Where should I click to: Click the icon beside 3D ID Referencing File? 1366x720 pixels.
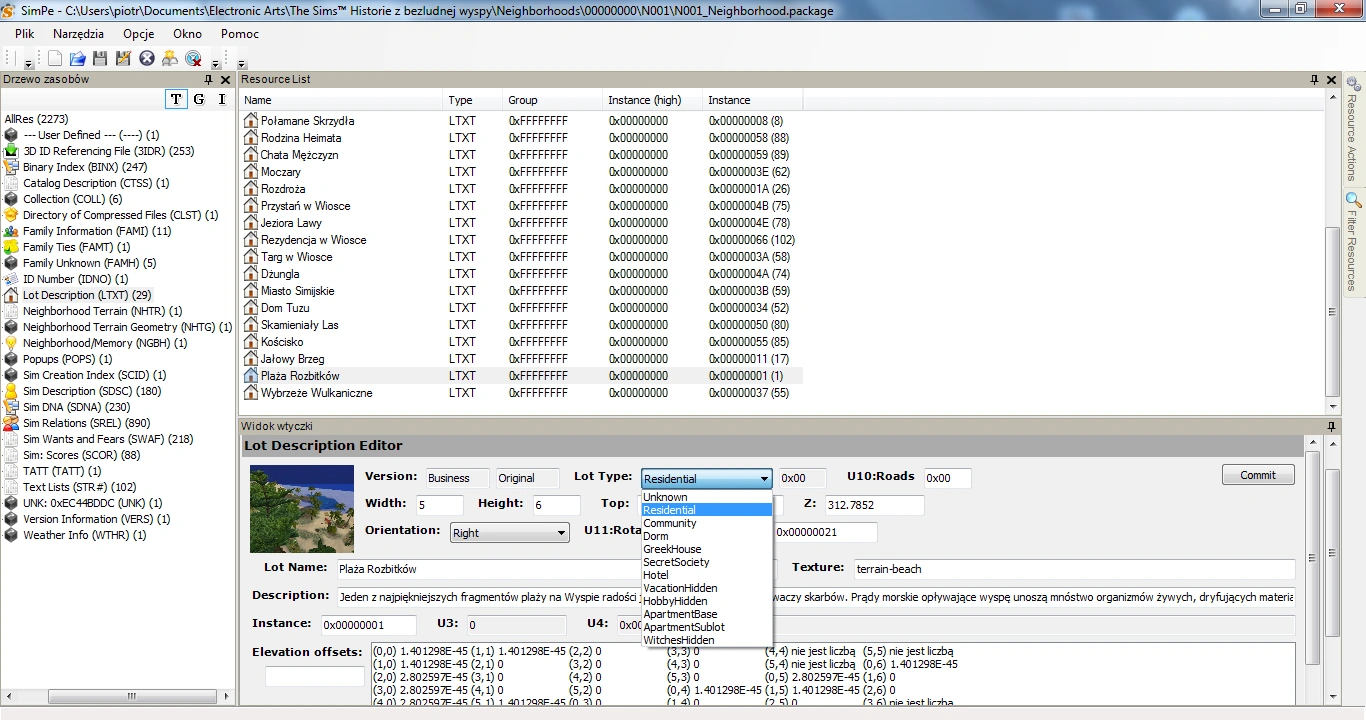(11, 151)
